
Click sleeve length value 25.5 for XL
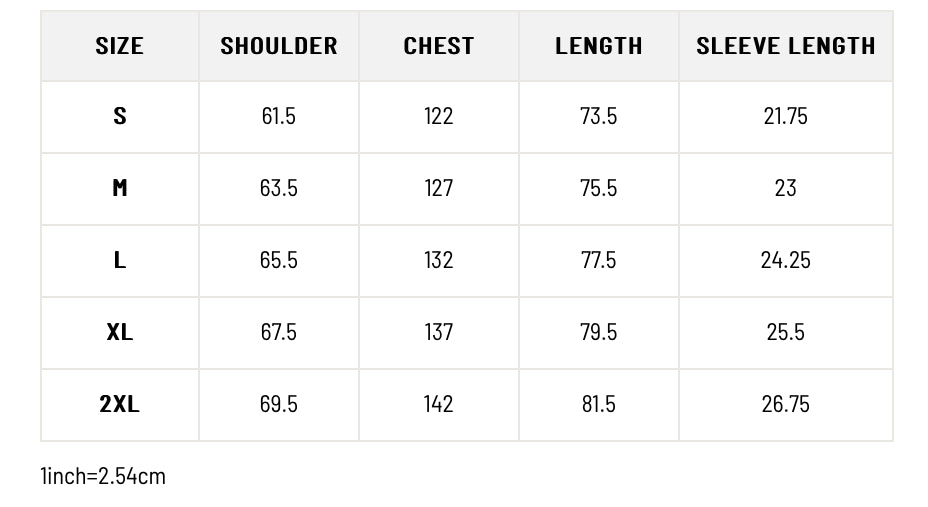pyautogui.click(x=786, y=332)
